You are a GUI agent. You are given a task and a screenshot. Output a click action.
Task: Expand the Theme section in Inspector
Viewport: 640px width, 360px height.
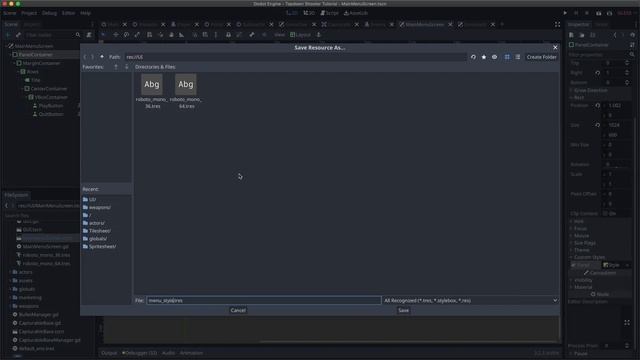tap(581, 250)
